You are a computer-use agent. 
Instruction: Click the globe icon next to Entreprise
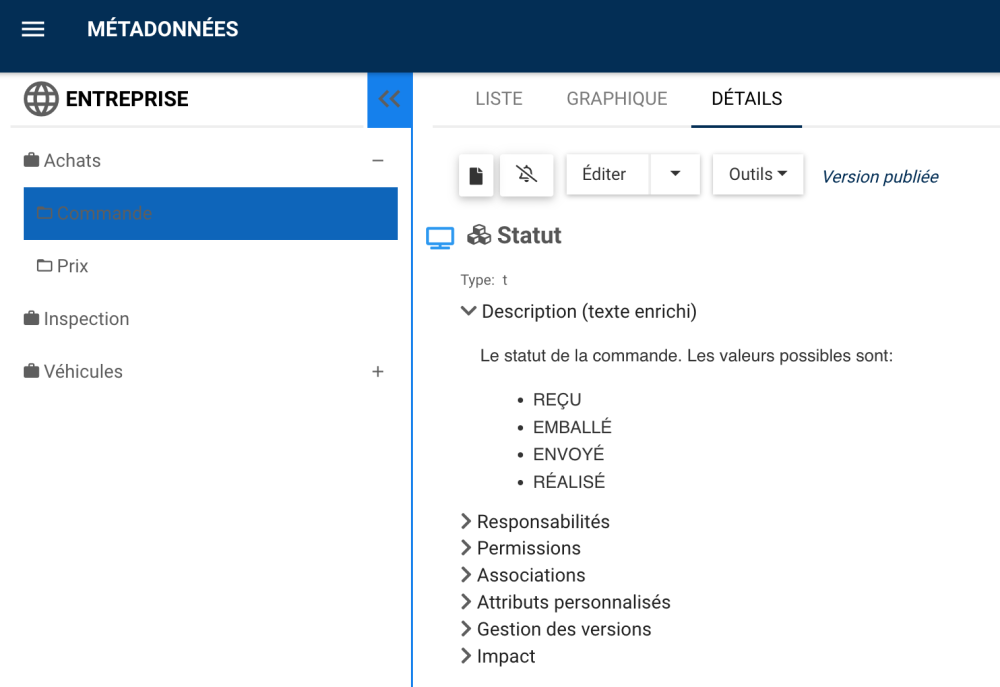coord(41,99)
